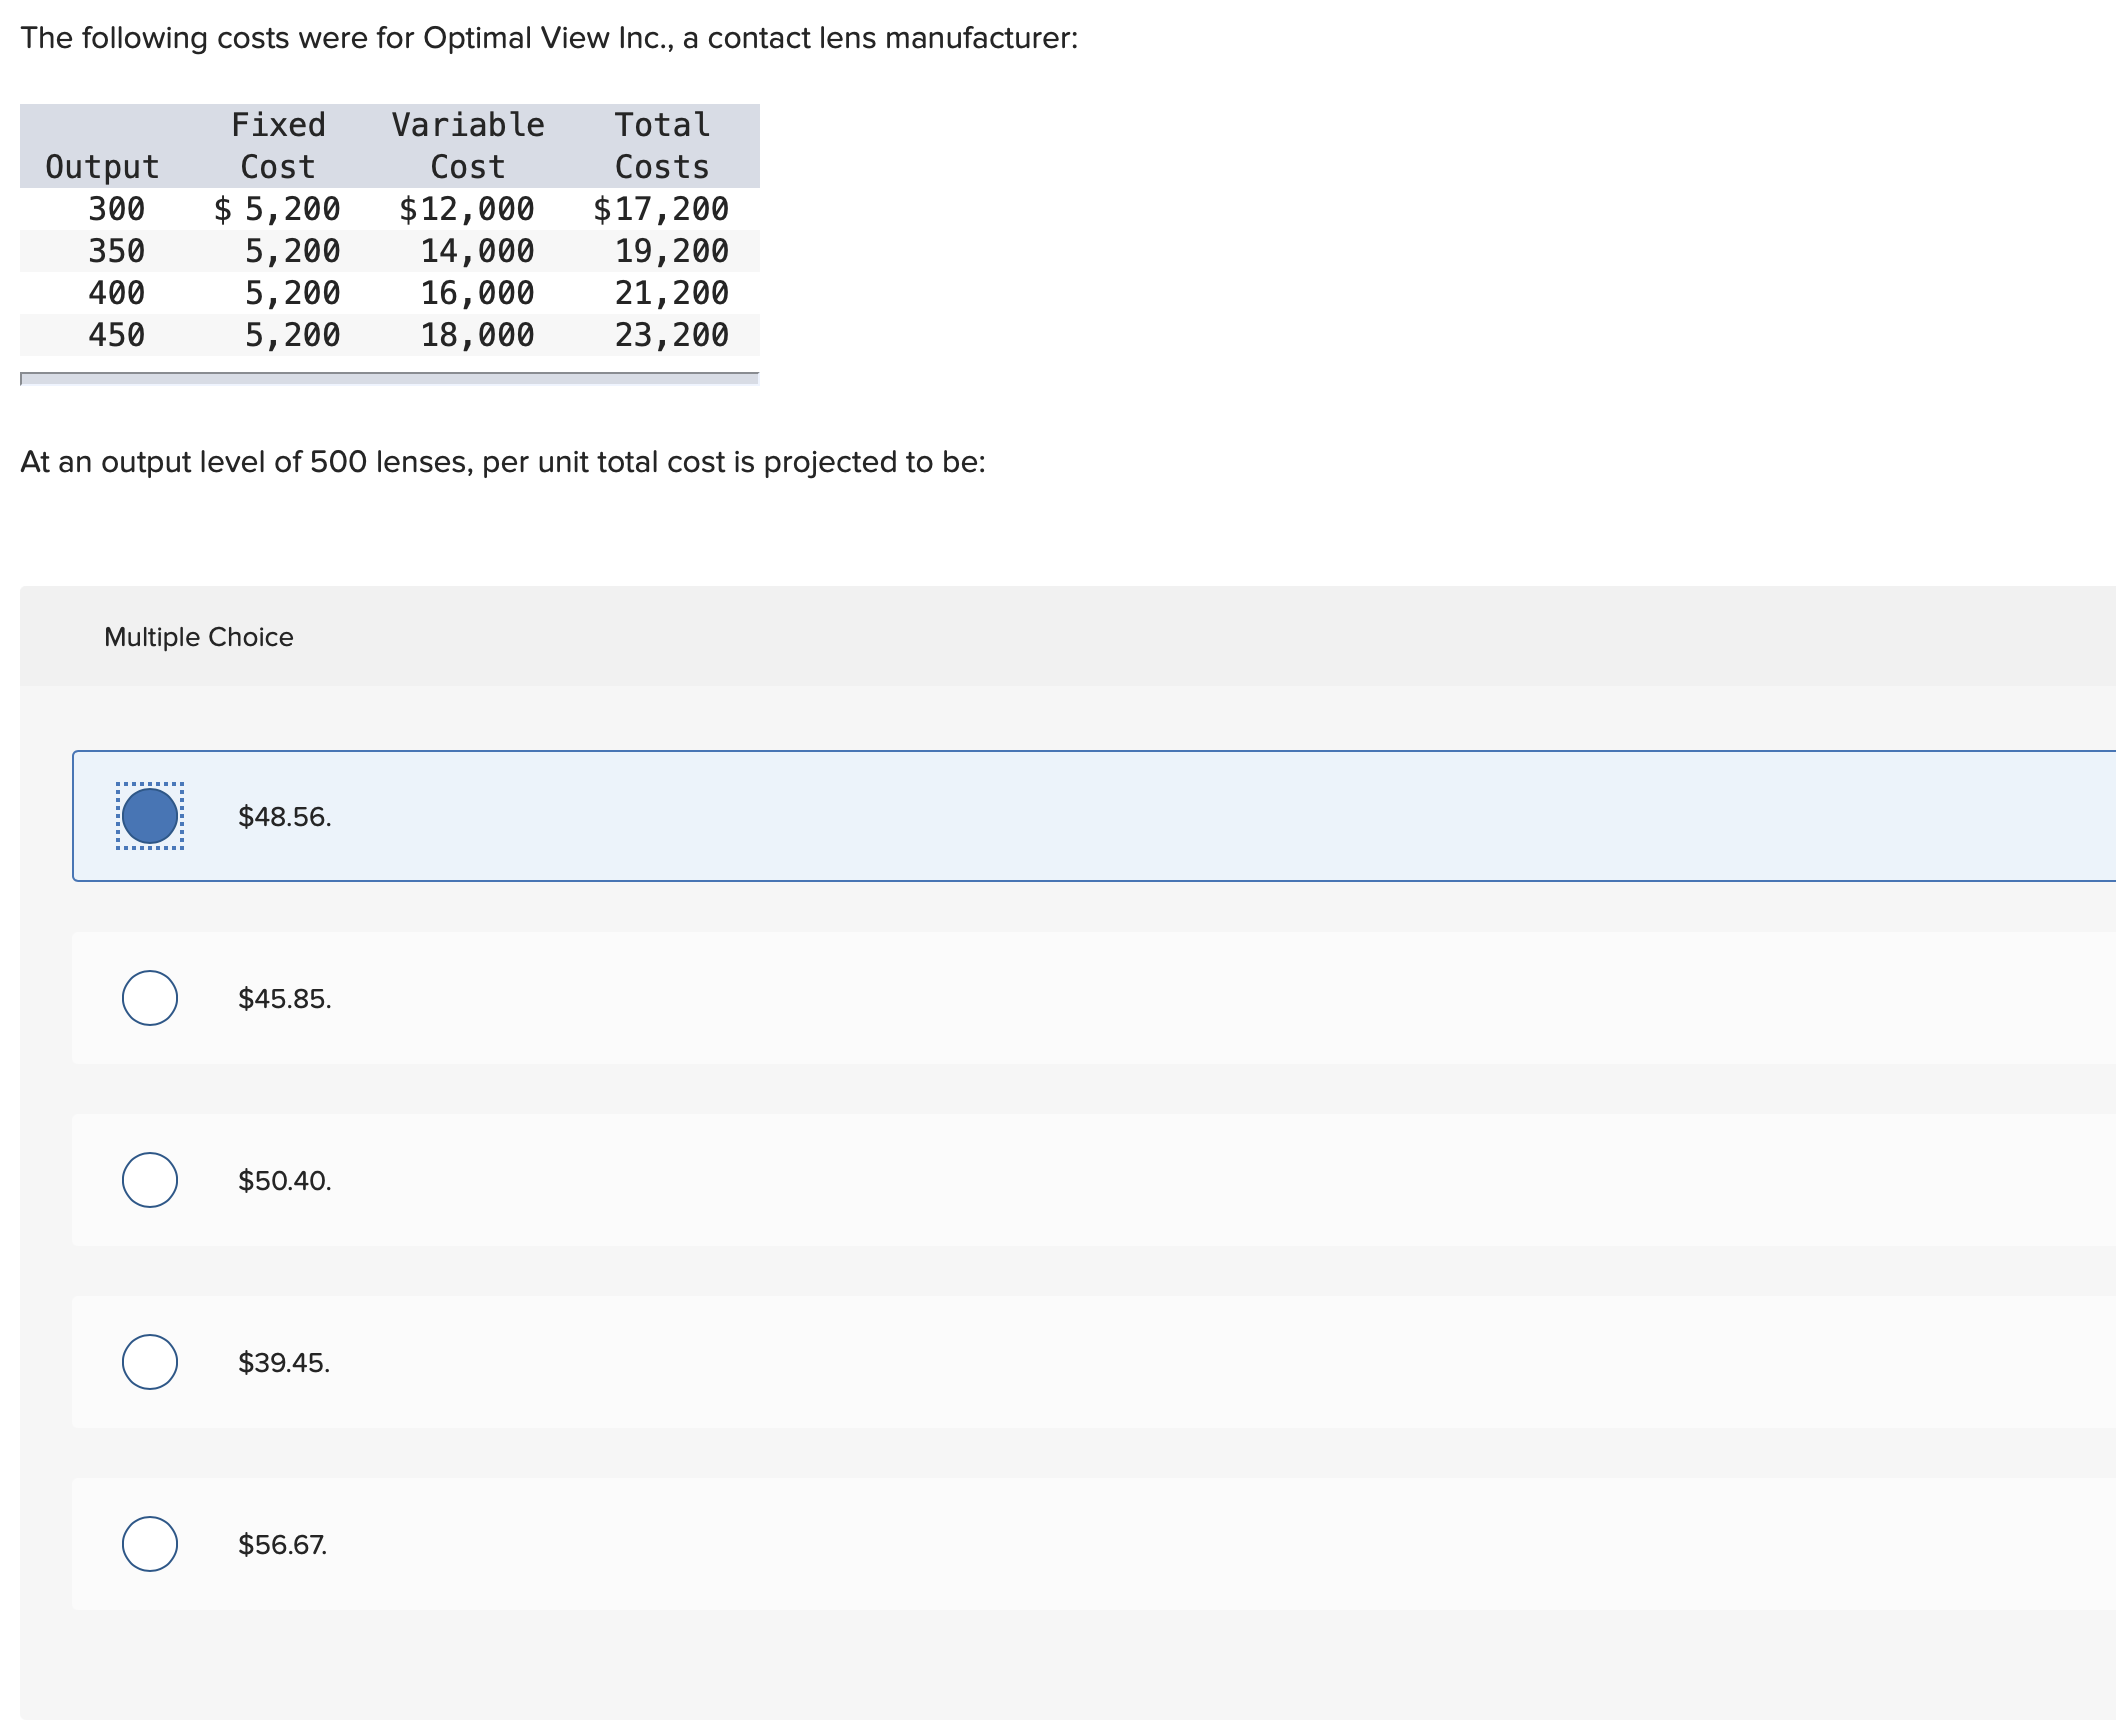Click the question text about 500 lenses
The image size is (2116, 1722).
(502, 462)
